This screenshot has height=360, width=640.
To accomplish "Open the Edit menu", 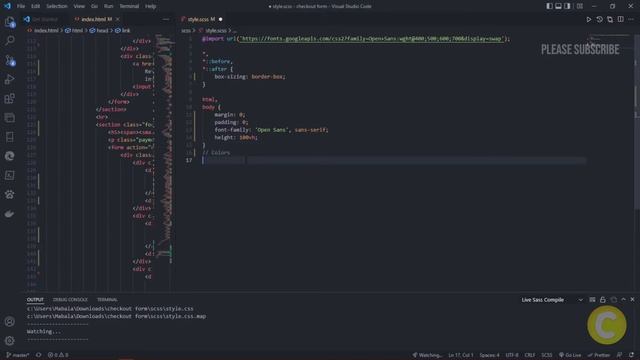I will coord(36,6).
